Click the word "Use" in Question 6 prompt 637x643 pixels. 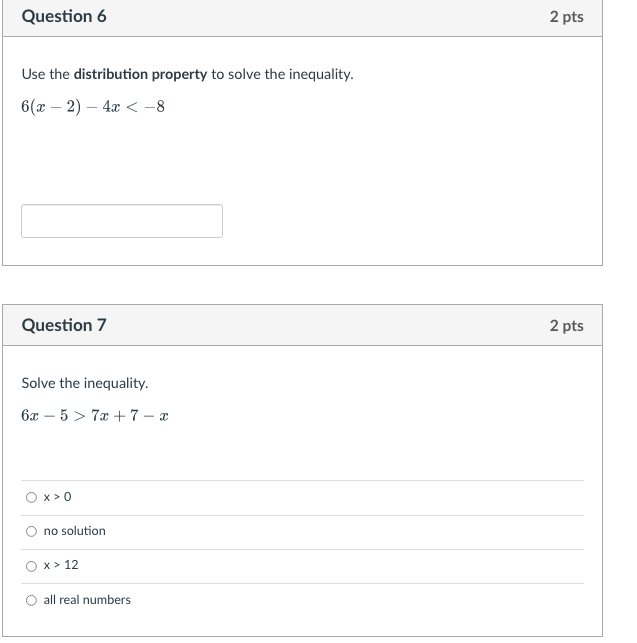click(x=34, y=74)
